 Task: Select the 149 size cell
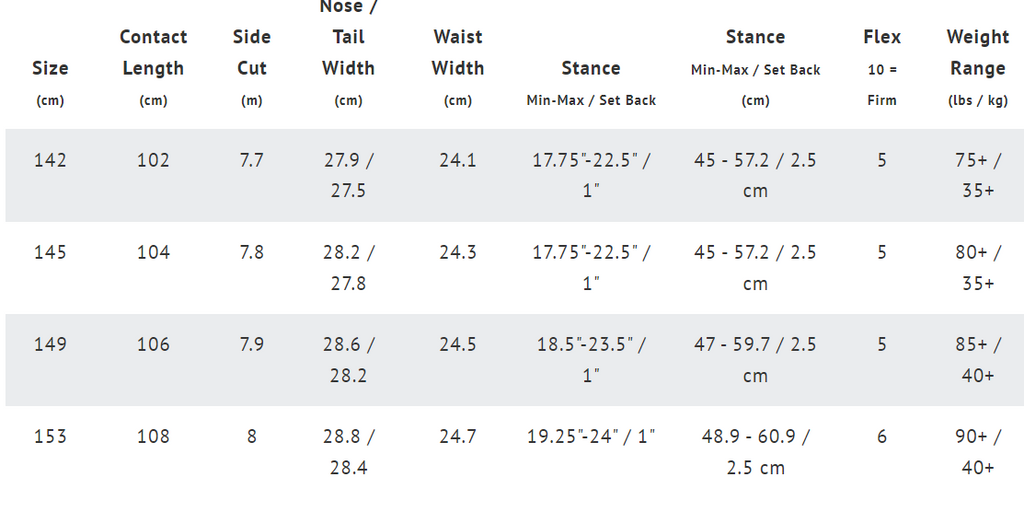50,344
